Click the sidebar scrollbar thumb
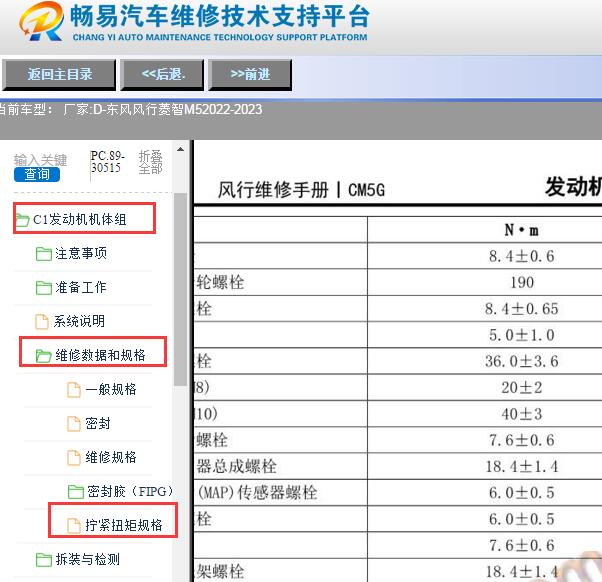The image size is (602, 582). pos(180,289)
